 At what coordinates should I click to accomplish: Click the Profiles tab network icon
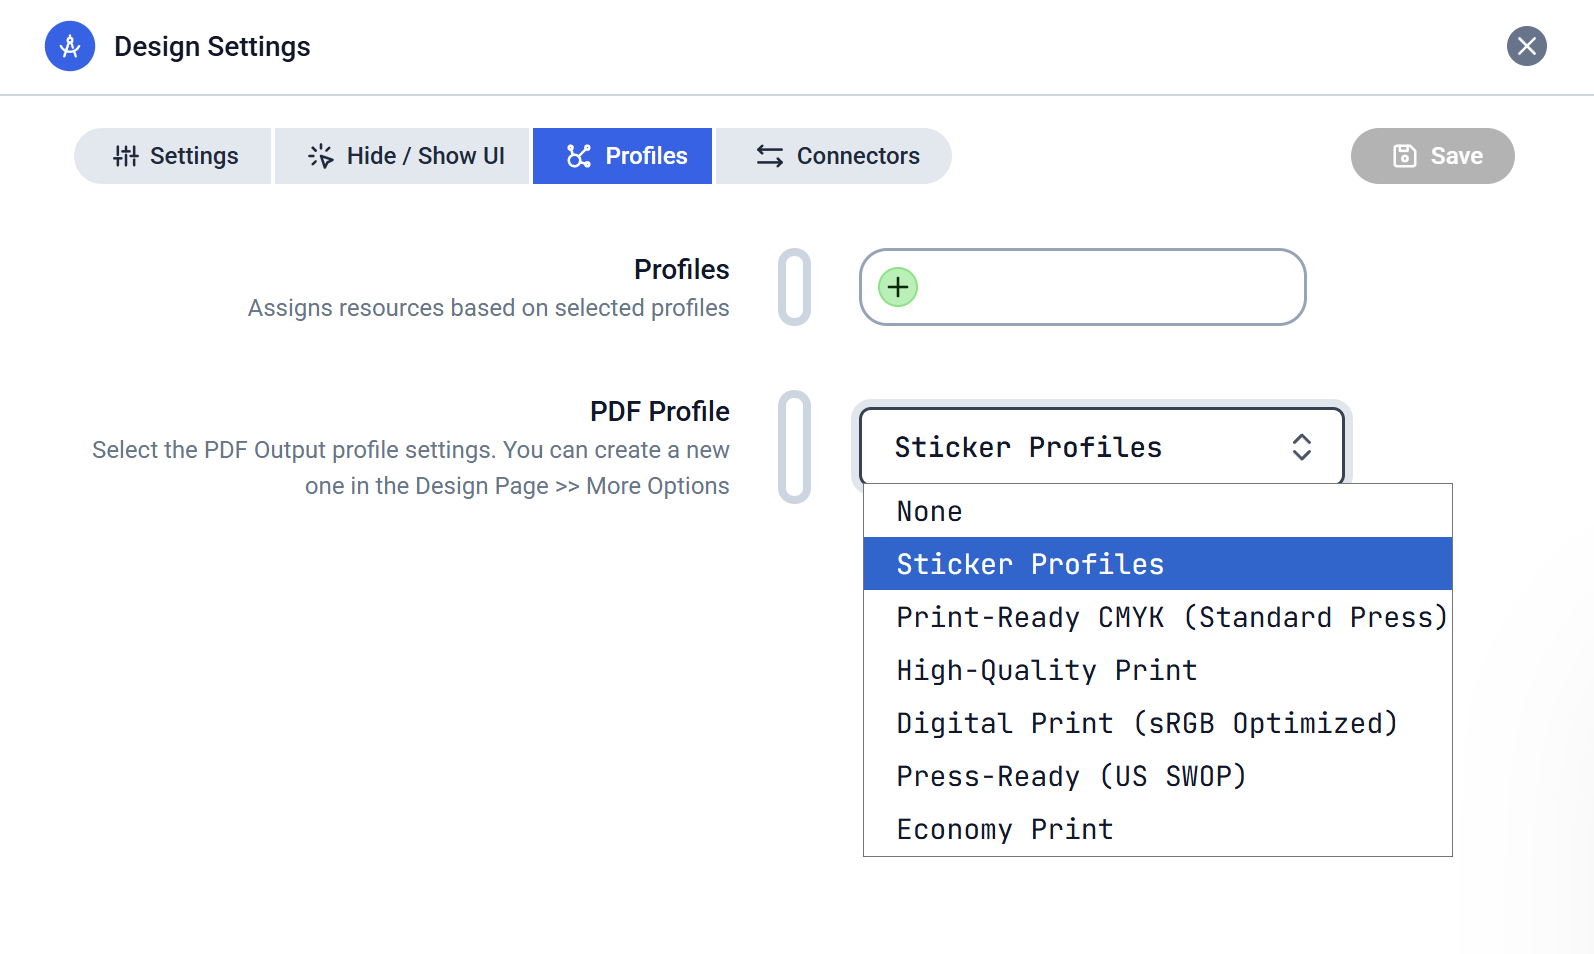[579, 156]
